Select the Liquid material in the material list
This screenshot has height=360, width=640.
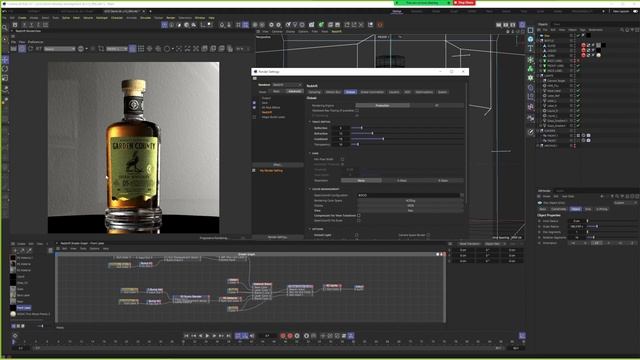point(20,276)
